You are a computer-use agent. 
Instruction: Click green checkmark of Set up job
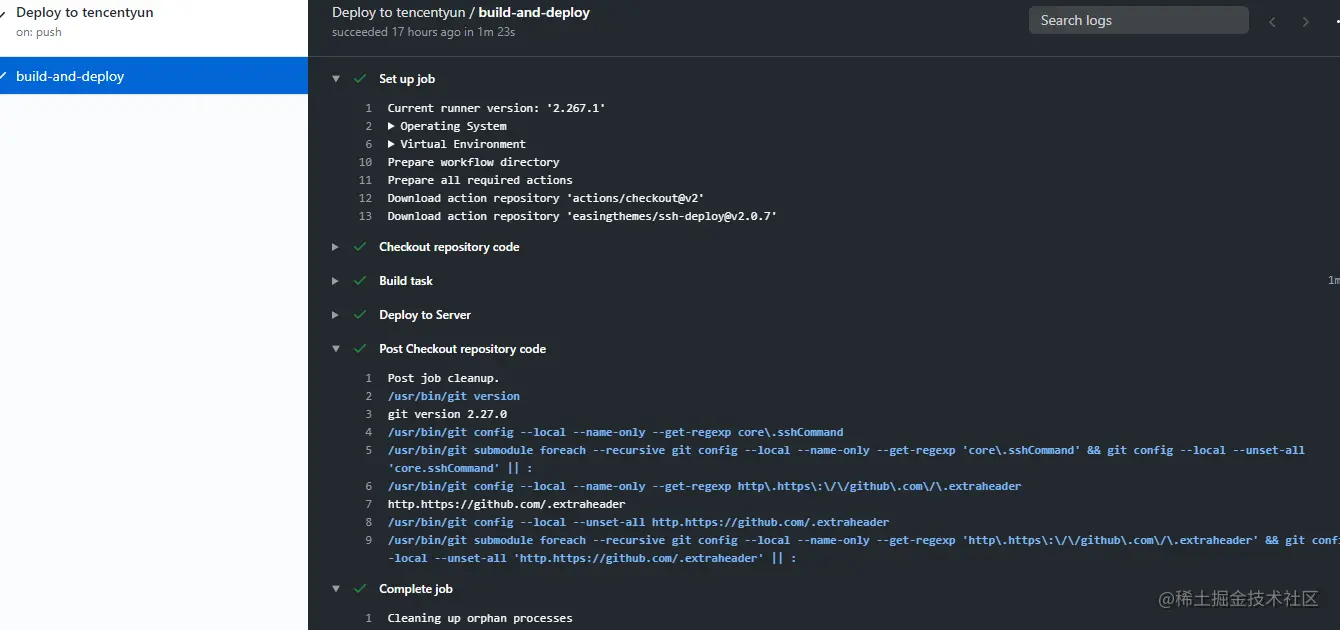click(x=360, y=79)
